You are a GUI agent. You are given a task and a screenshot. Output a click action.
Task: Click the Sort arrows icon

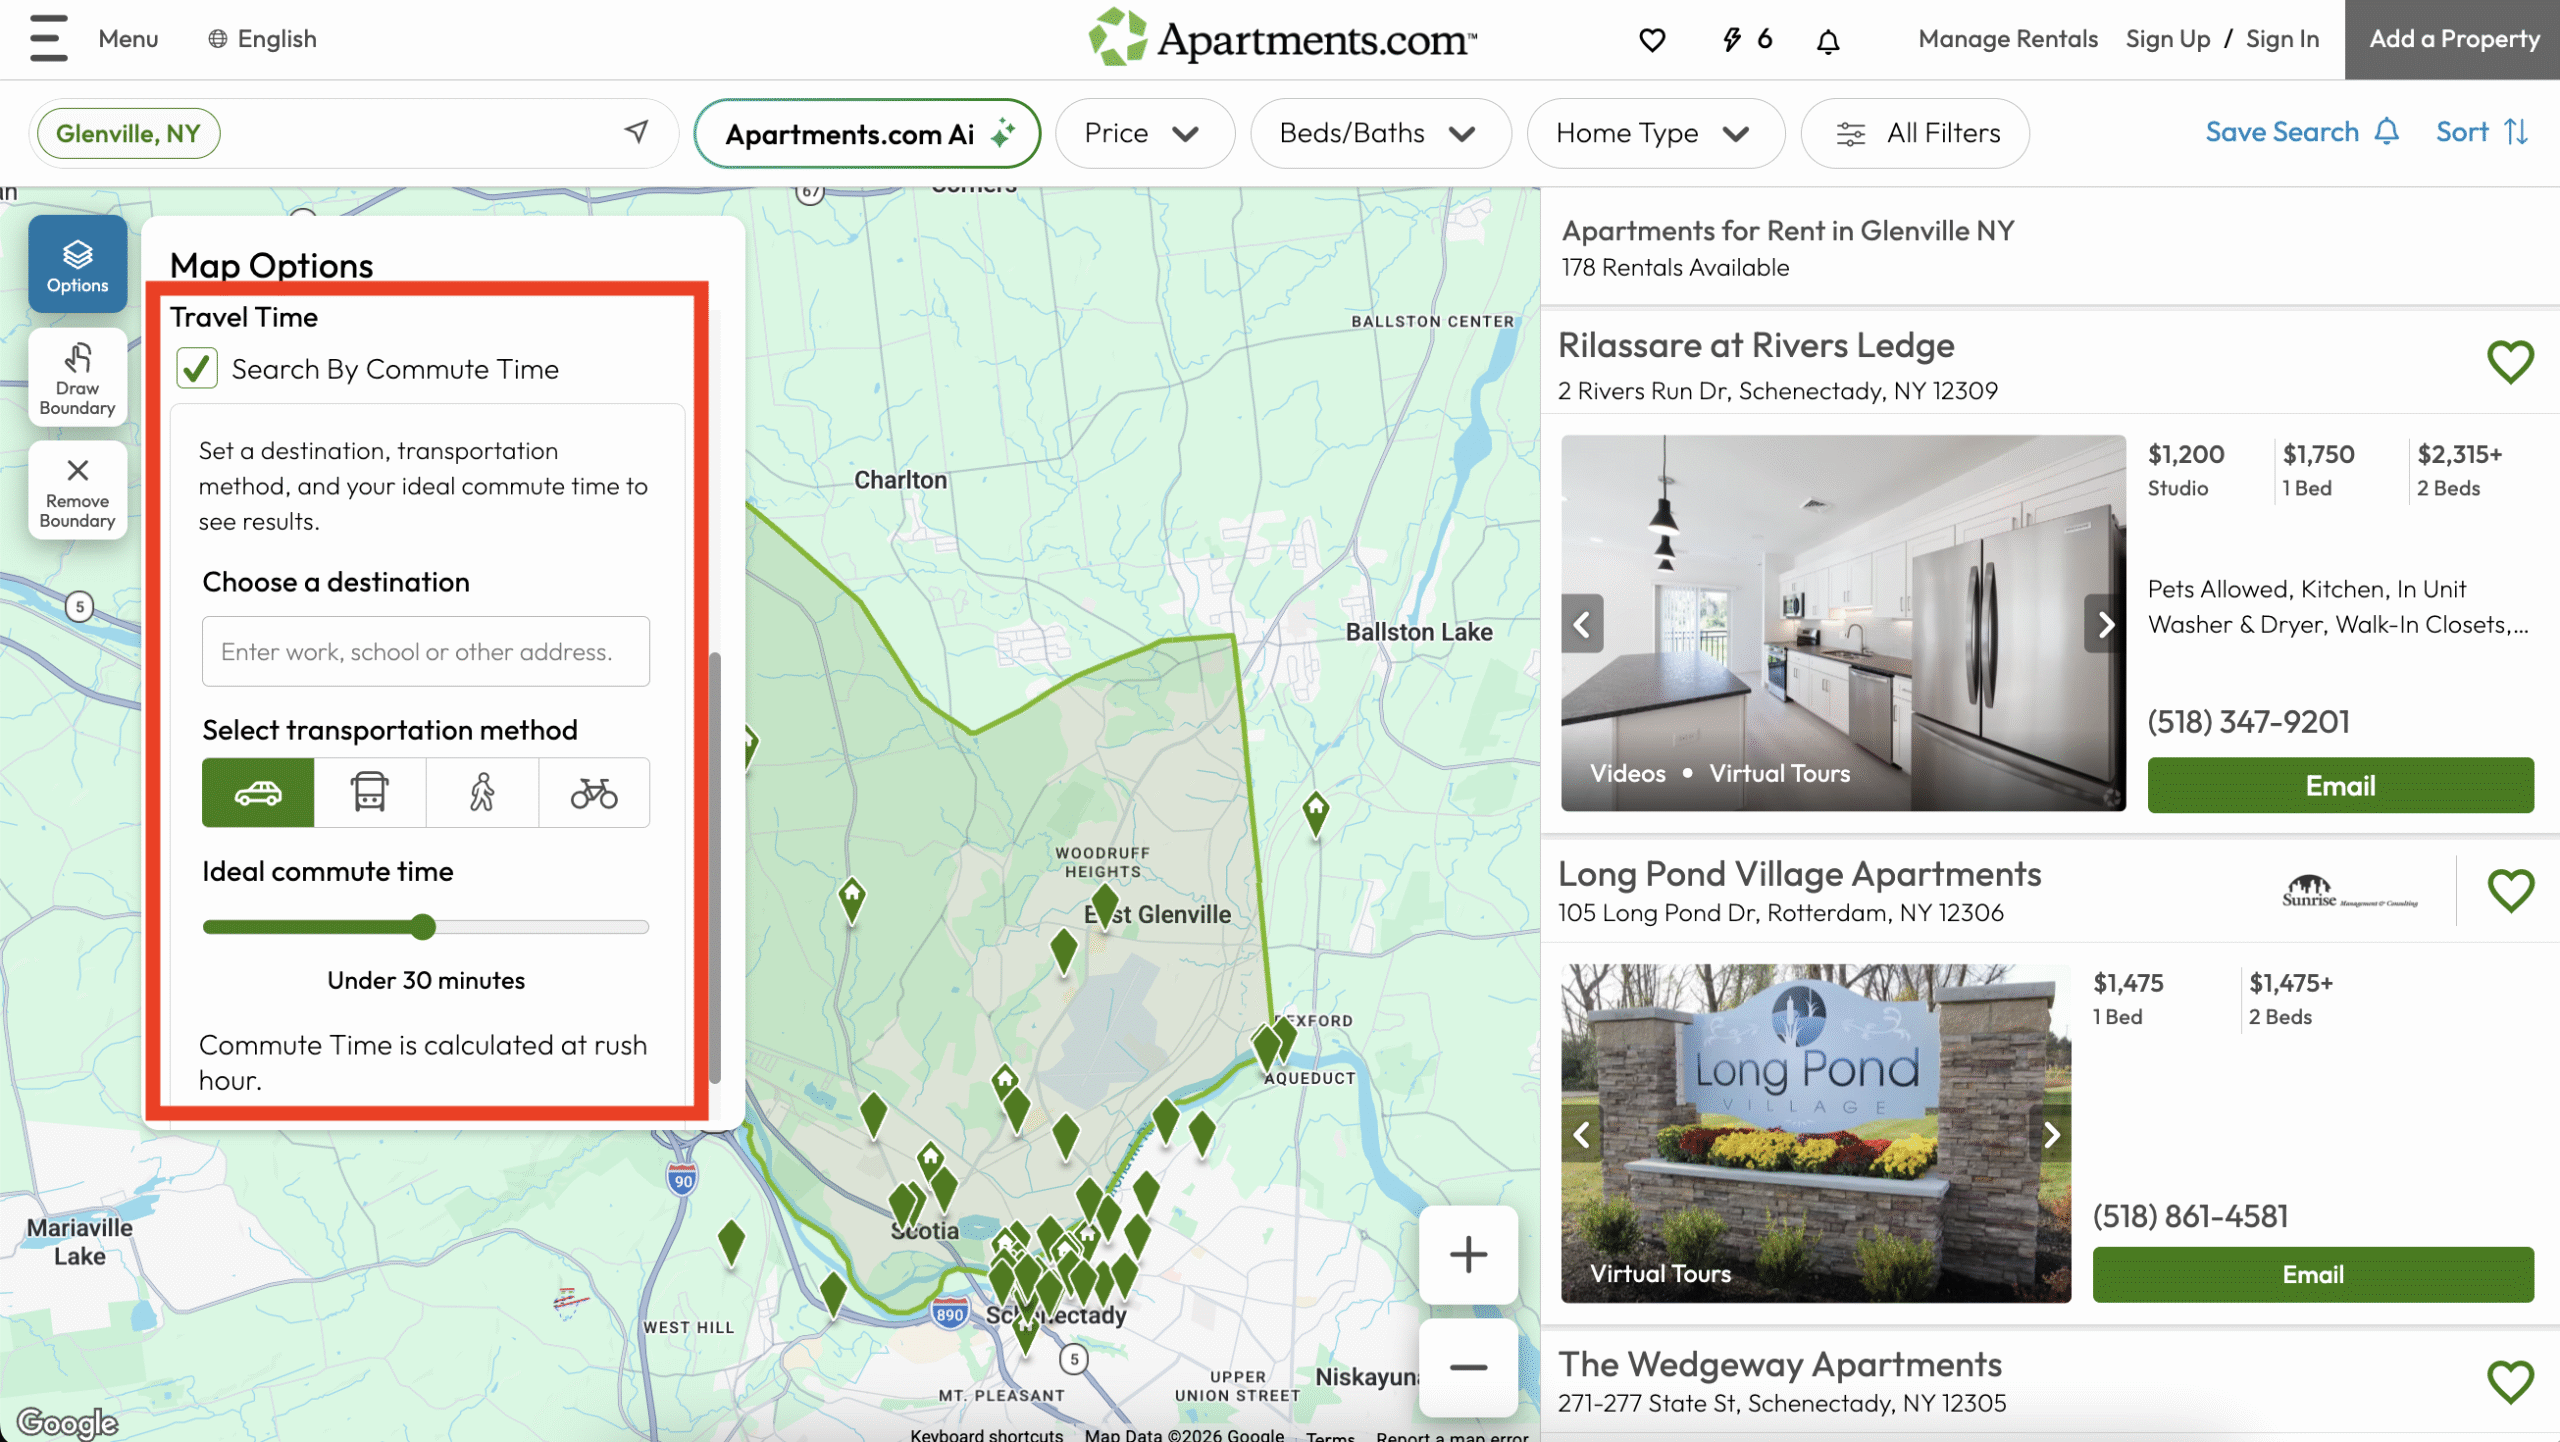(2517, 132)
